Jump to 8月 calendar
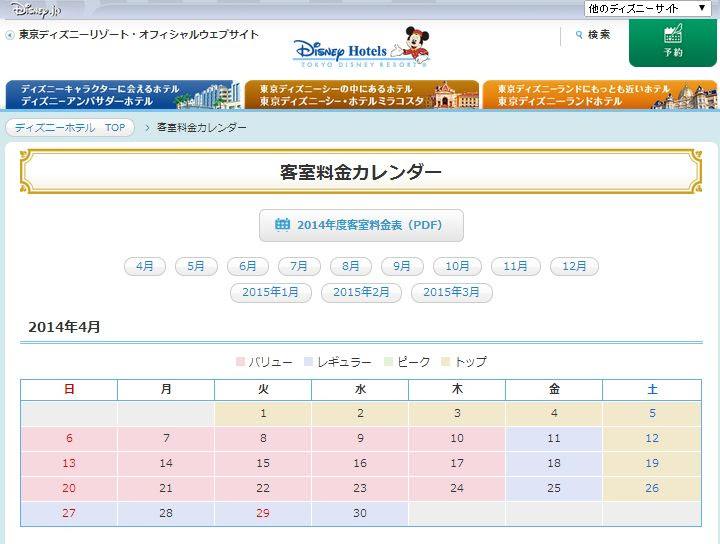The image size is (720, 544). (350, 266)
